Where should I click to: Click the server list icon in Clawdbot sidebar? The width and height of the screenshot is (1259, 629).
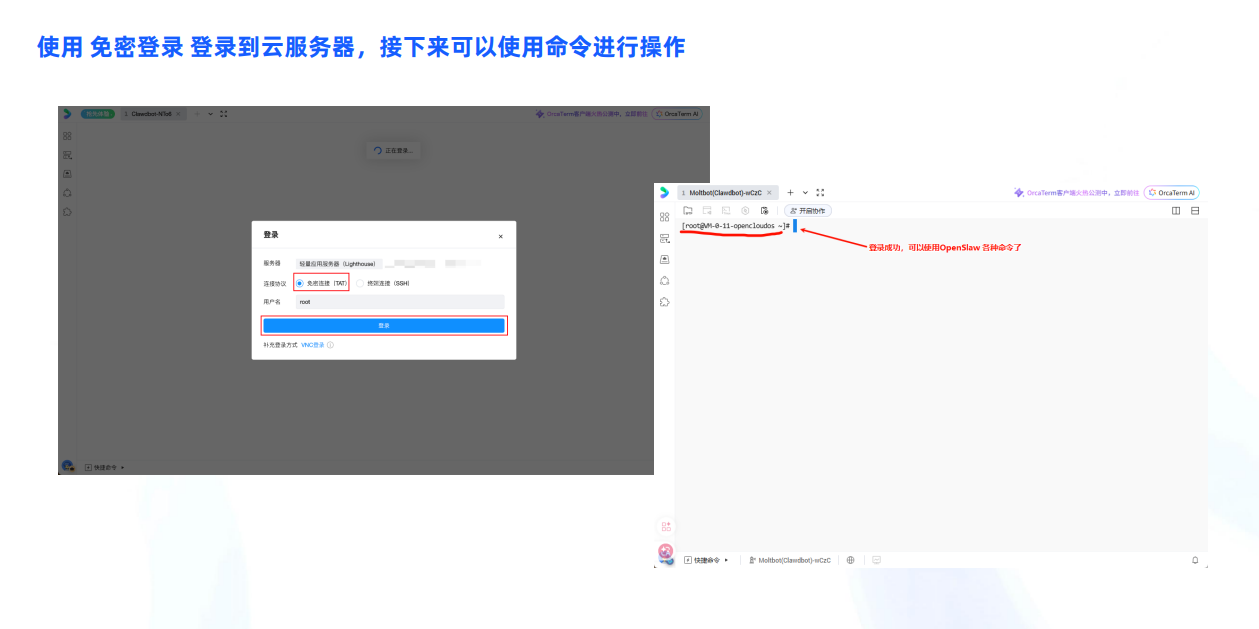click(67, 155)
